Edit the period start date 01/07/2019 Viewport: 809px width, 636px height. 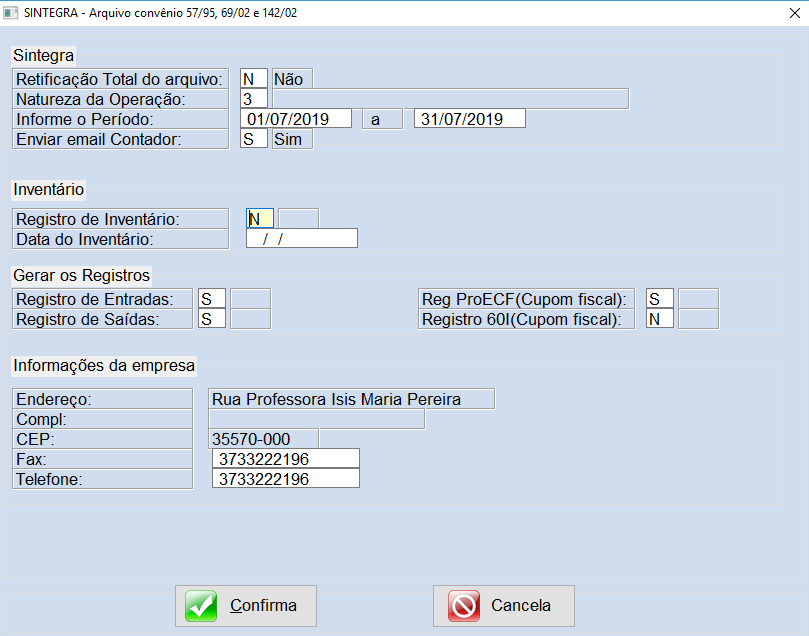pos(298,119)
